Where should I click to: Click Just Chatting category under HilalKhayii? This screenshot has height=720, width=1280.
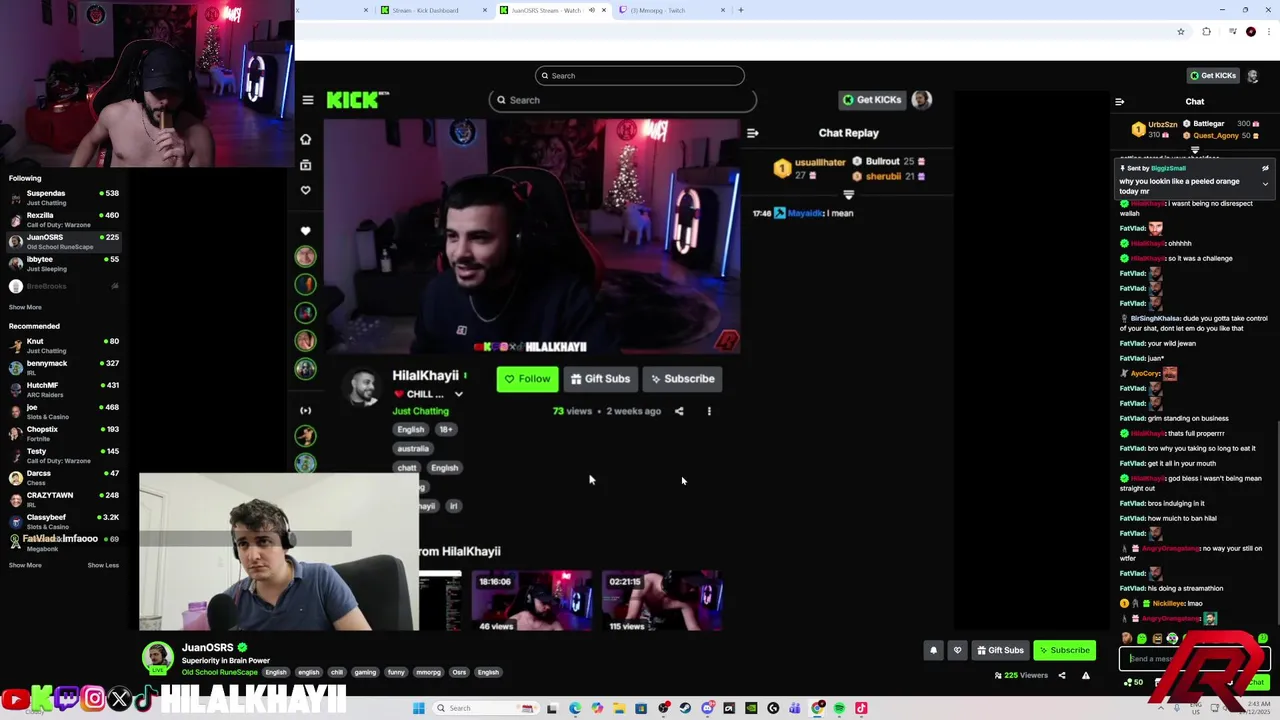click(421, 411)
